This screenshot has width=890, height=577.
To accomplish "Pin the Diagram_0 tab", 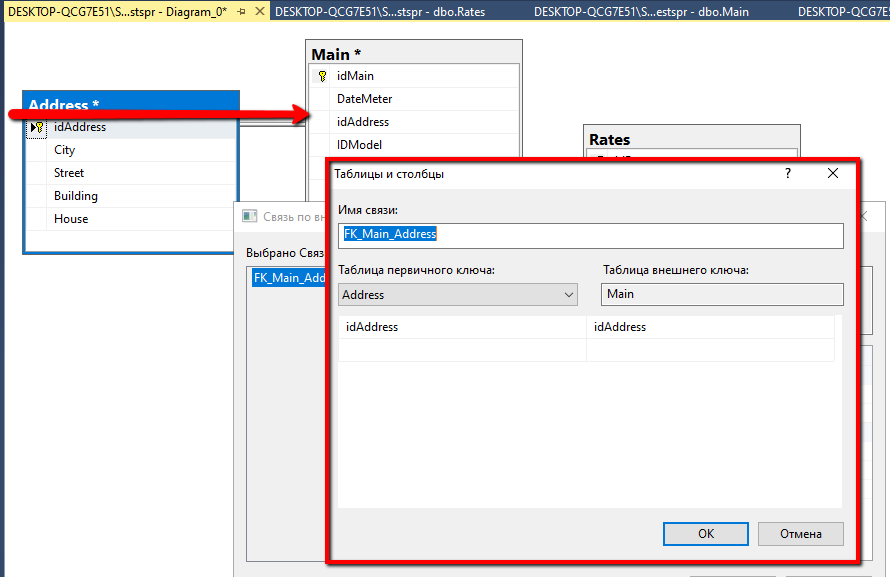I will click(241, 11).
